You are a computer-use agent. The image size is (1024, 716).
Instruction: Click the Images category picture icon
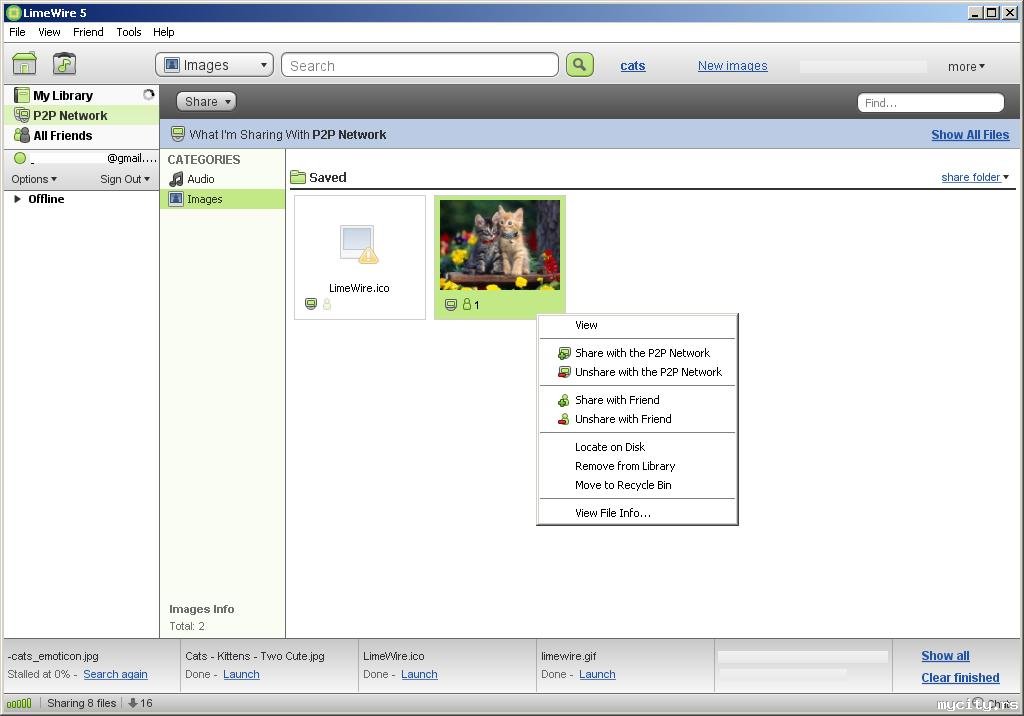point(176,199)
